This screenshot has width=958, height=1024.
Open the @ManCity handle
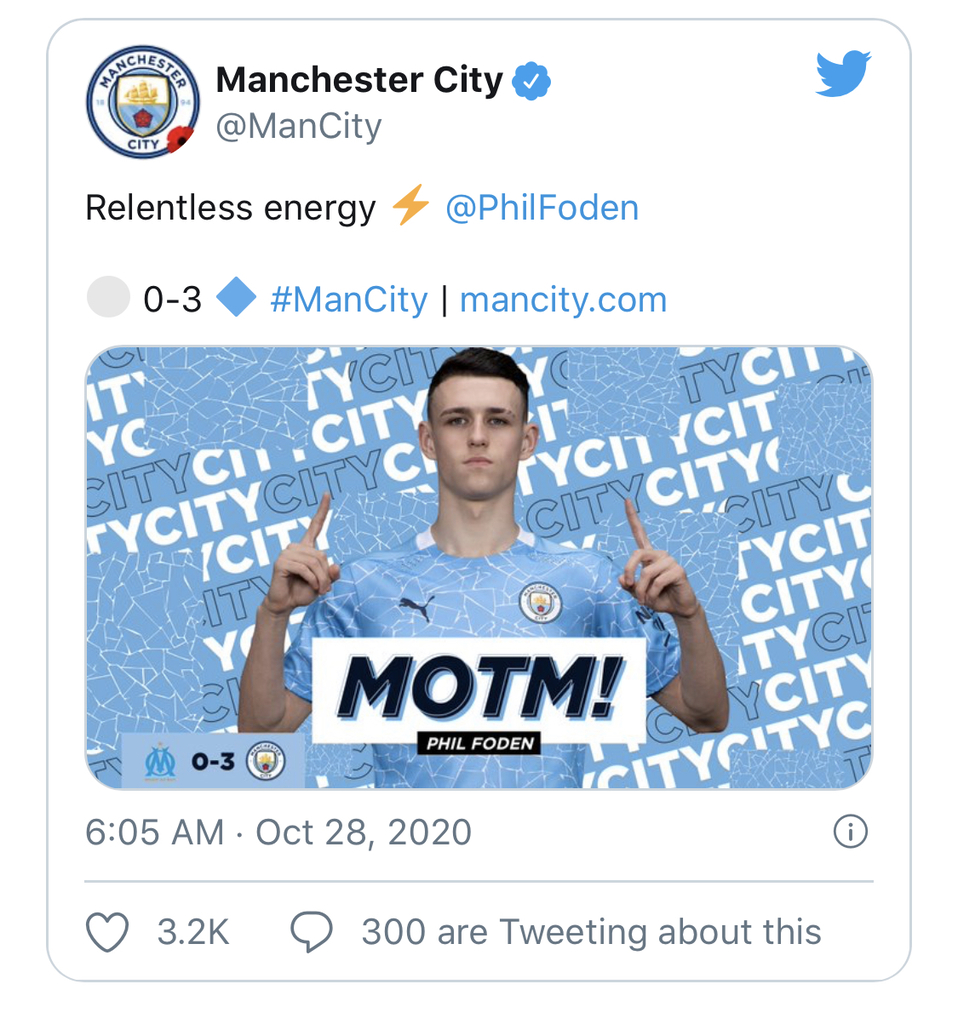pyautogui.click(x=298, y=126)
